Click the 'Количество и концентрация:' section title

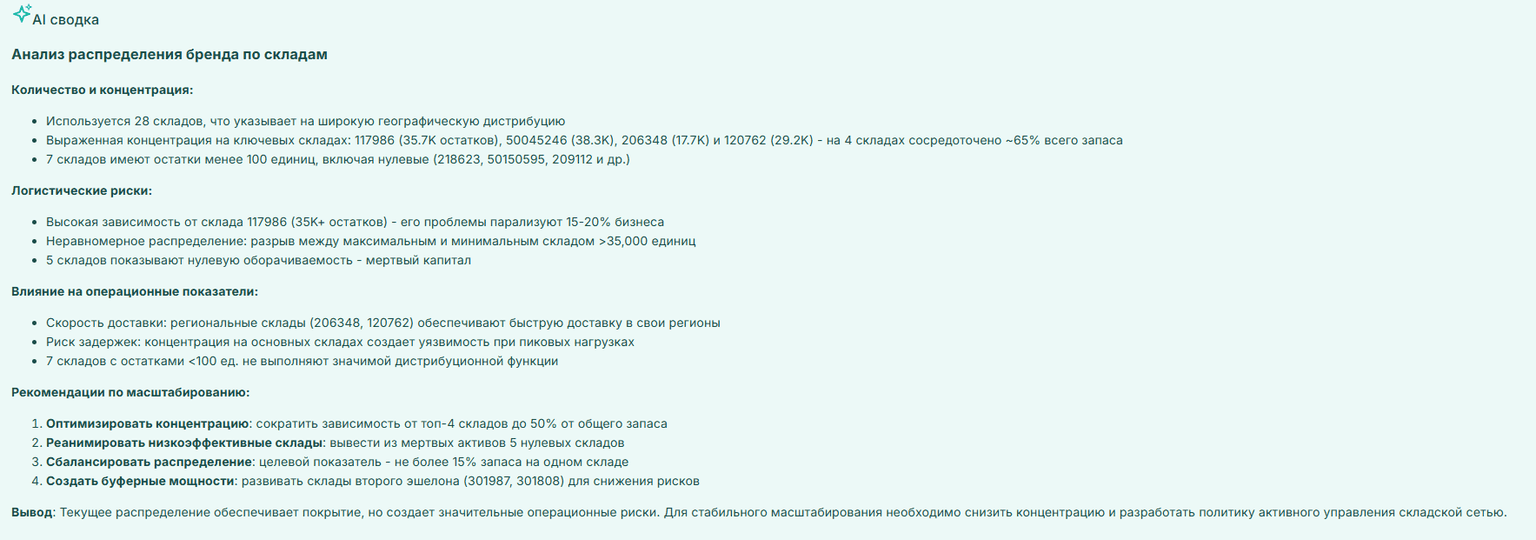(102, 89)
